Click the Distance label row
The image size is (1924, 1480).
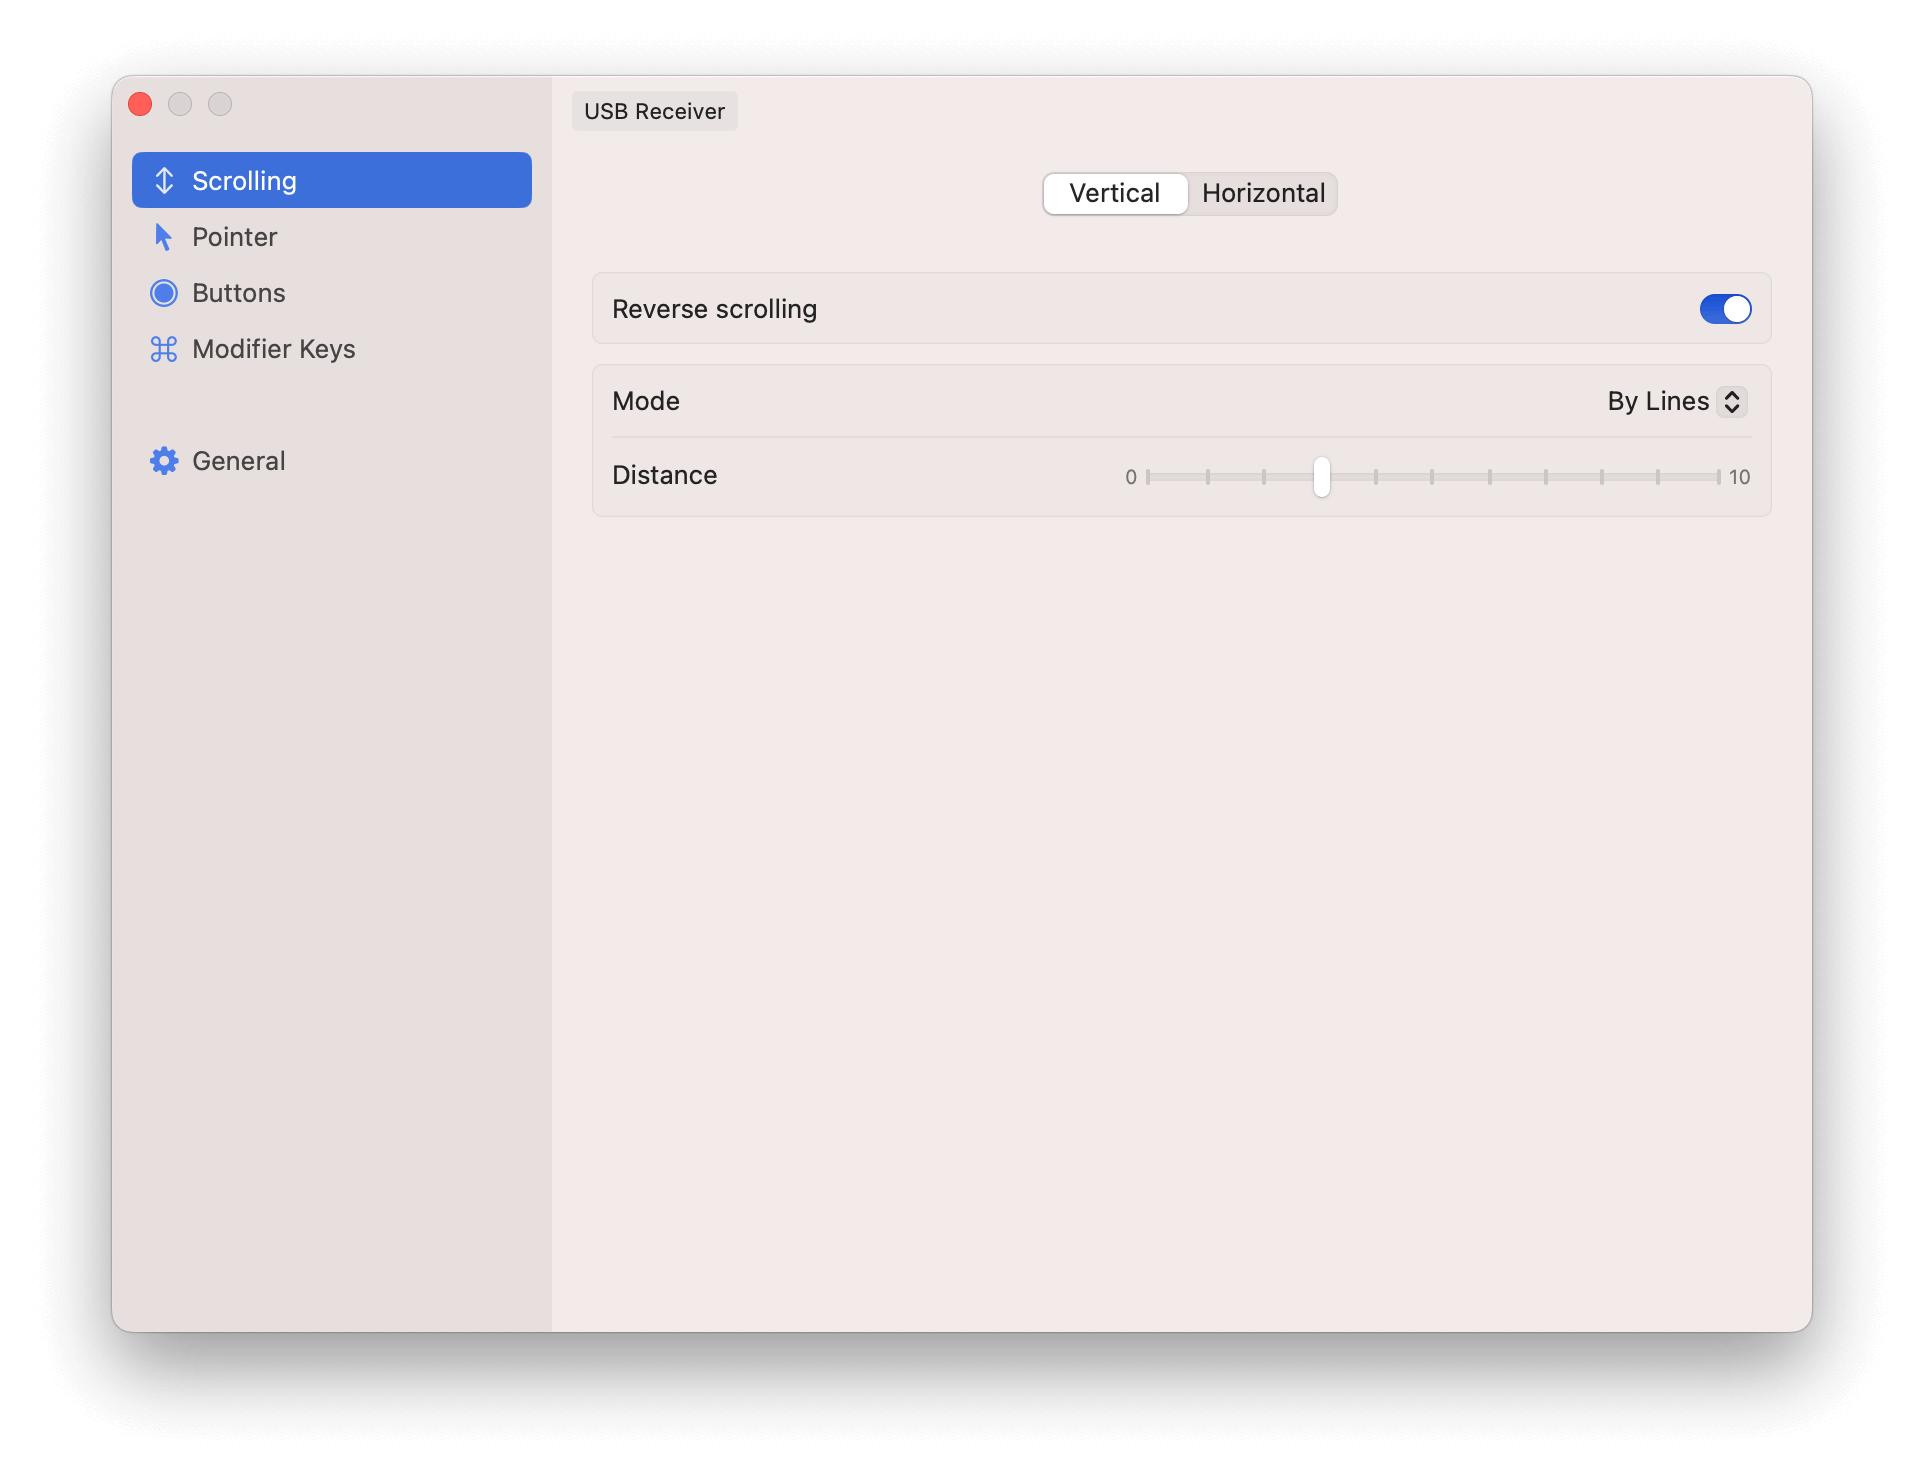(664, 475)
